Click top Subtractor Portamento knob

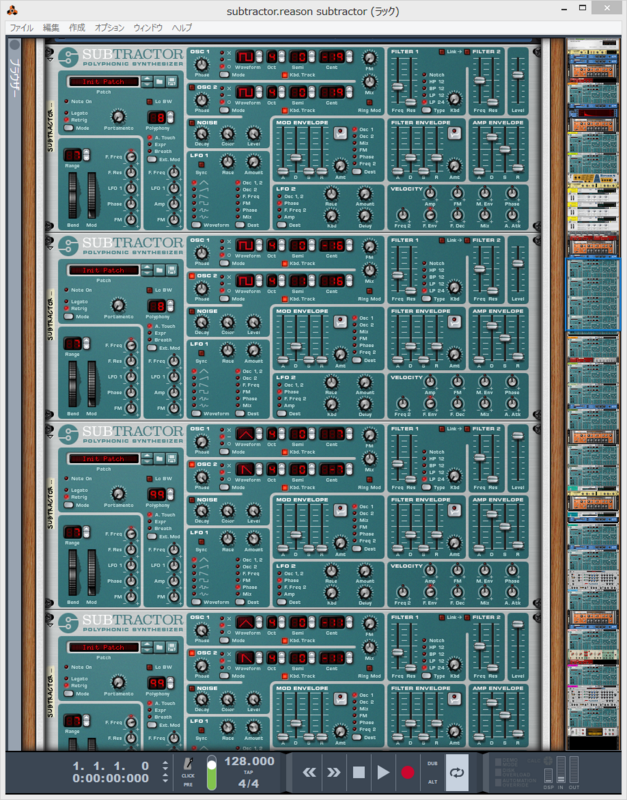118,117
